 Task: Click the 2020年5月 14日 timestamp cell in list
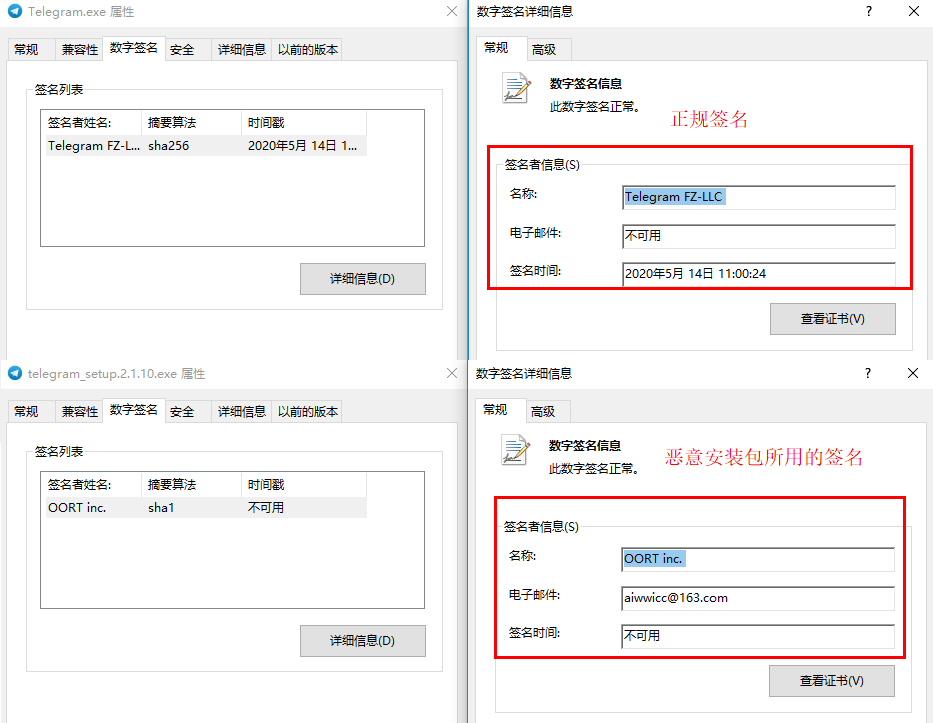coord(302,146)
